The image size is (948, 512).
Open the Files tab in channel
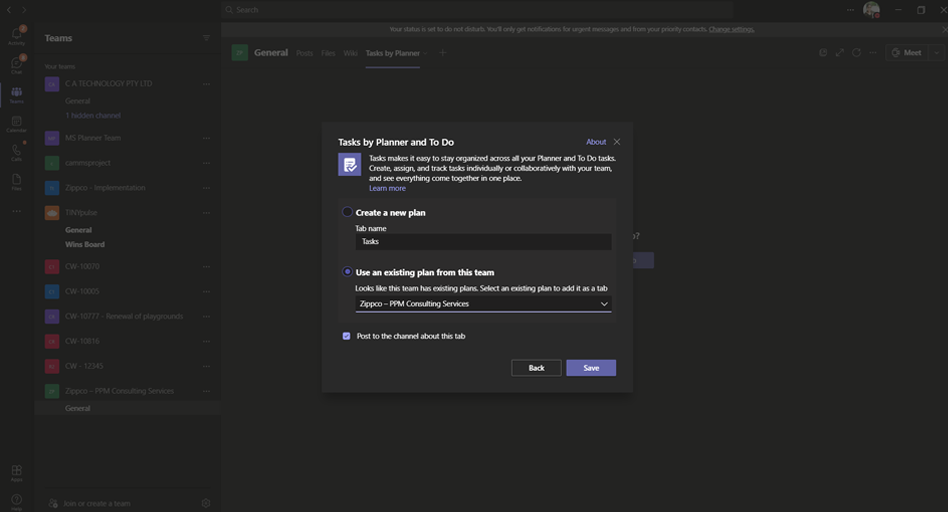(328, 53)
